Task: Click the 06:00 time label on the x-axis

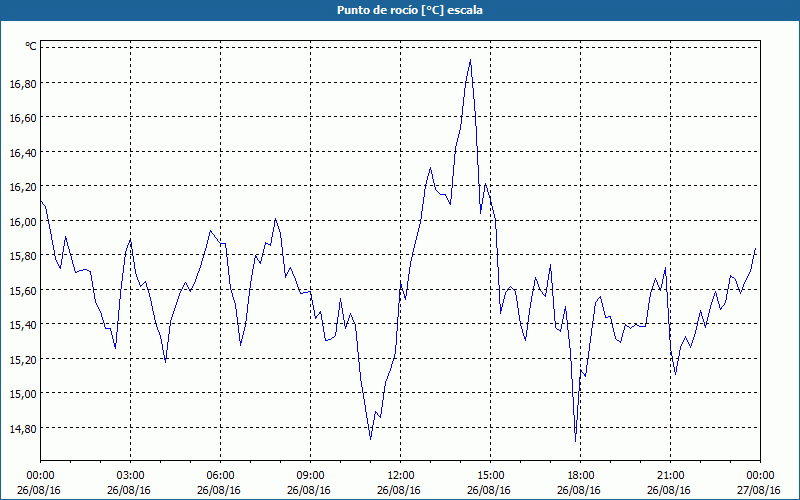Action: tap(220, 476)
